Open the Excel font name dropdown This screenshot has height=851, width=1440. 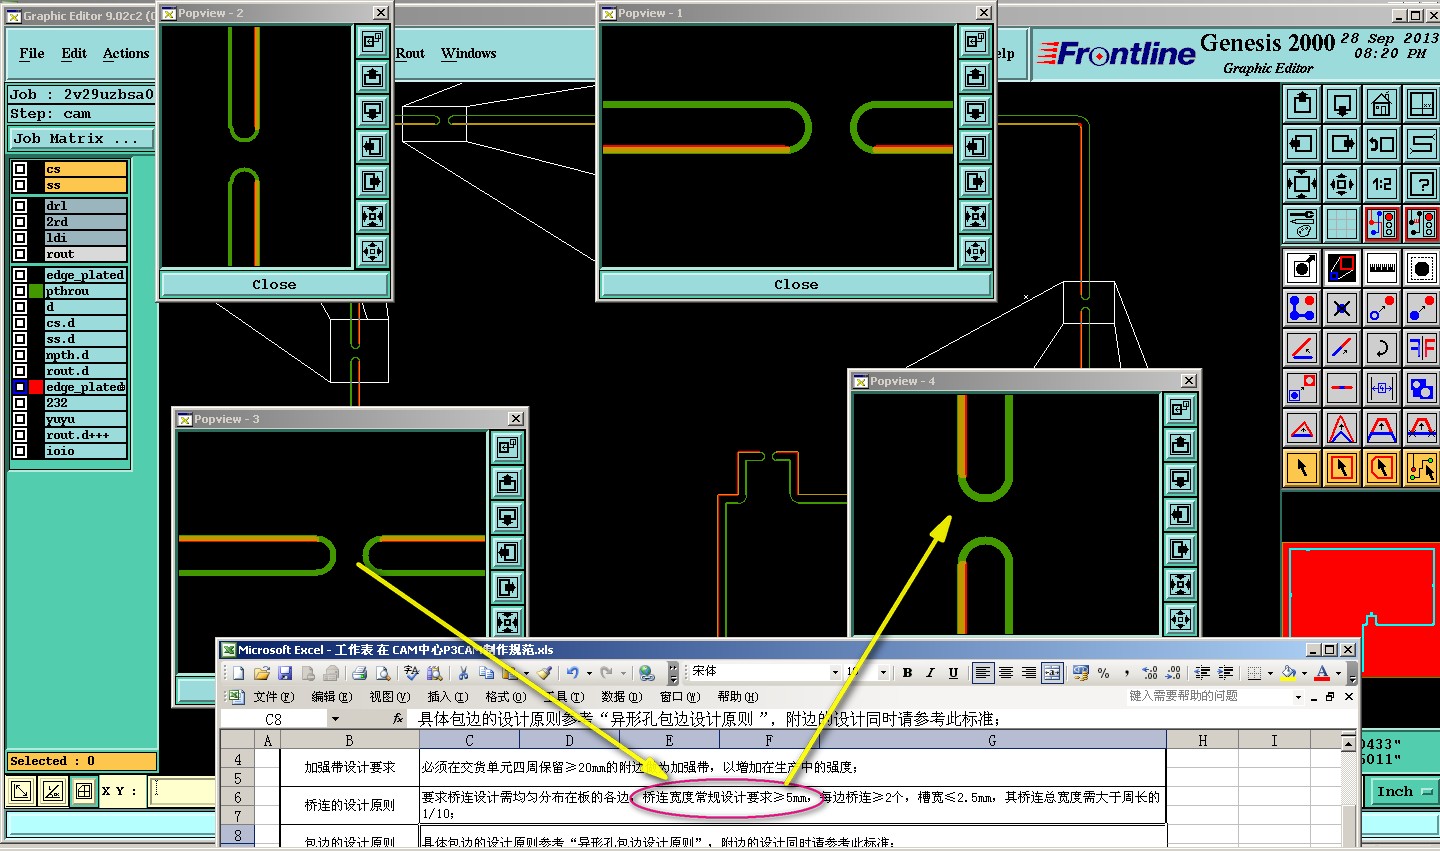click(x=835, y=673)
